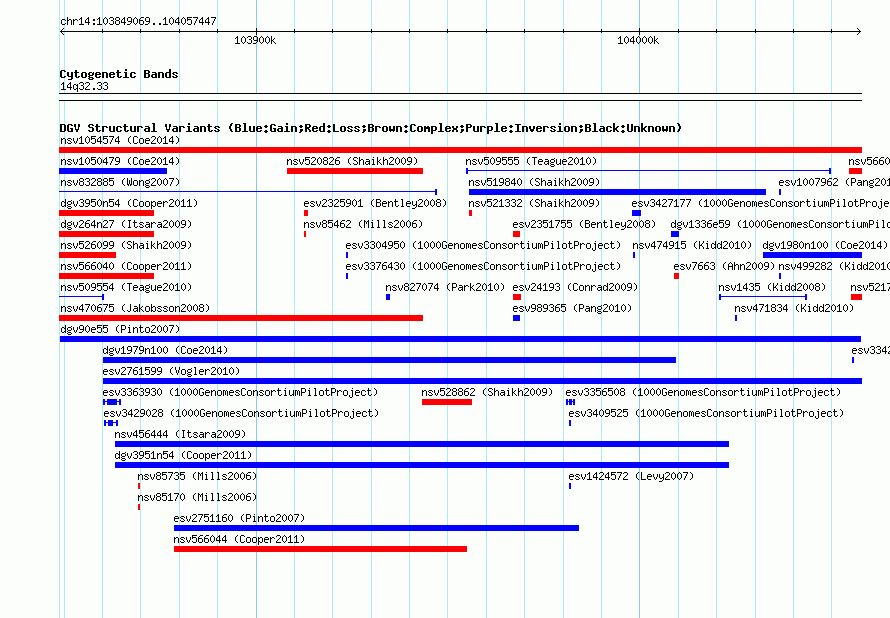Select esv3376430 variant label
The image size is (890, 618).
[483, 266]
